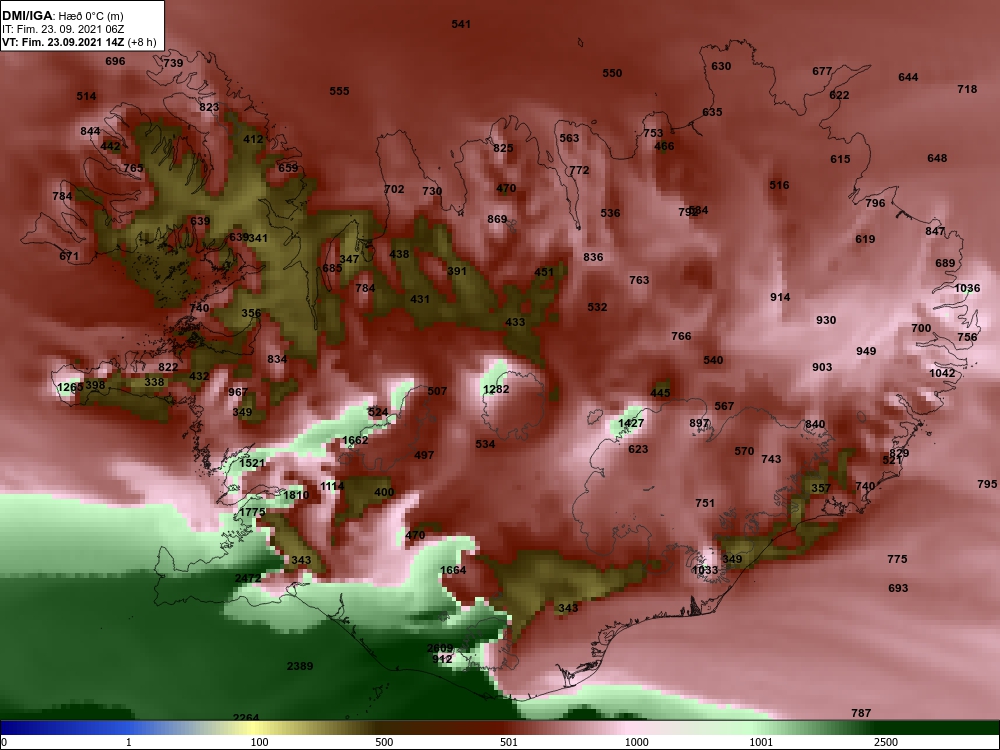Click the 1775 height value
1000x750 pixels.
click(x=253, y=512)
